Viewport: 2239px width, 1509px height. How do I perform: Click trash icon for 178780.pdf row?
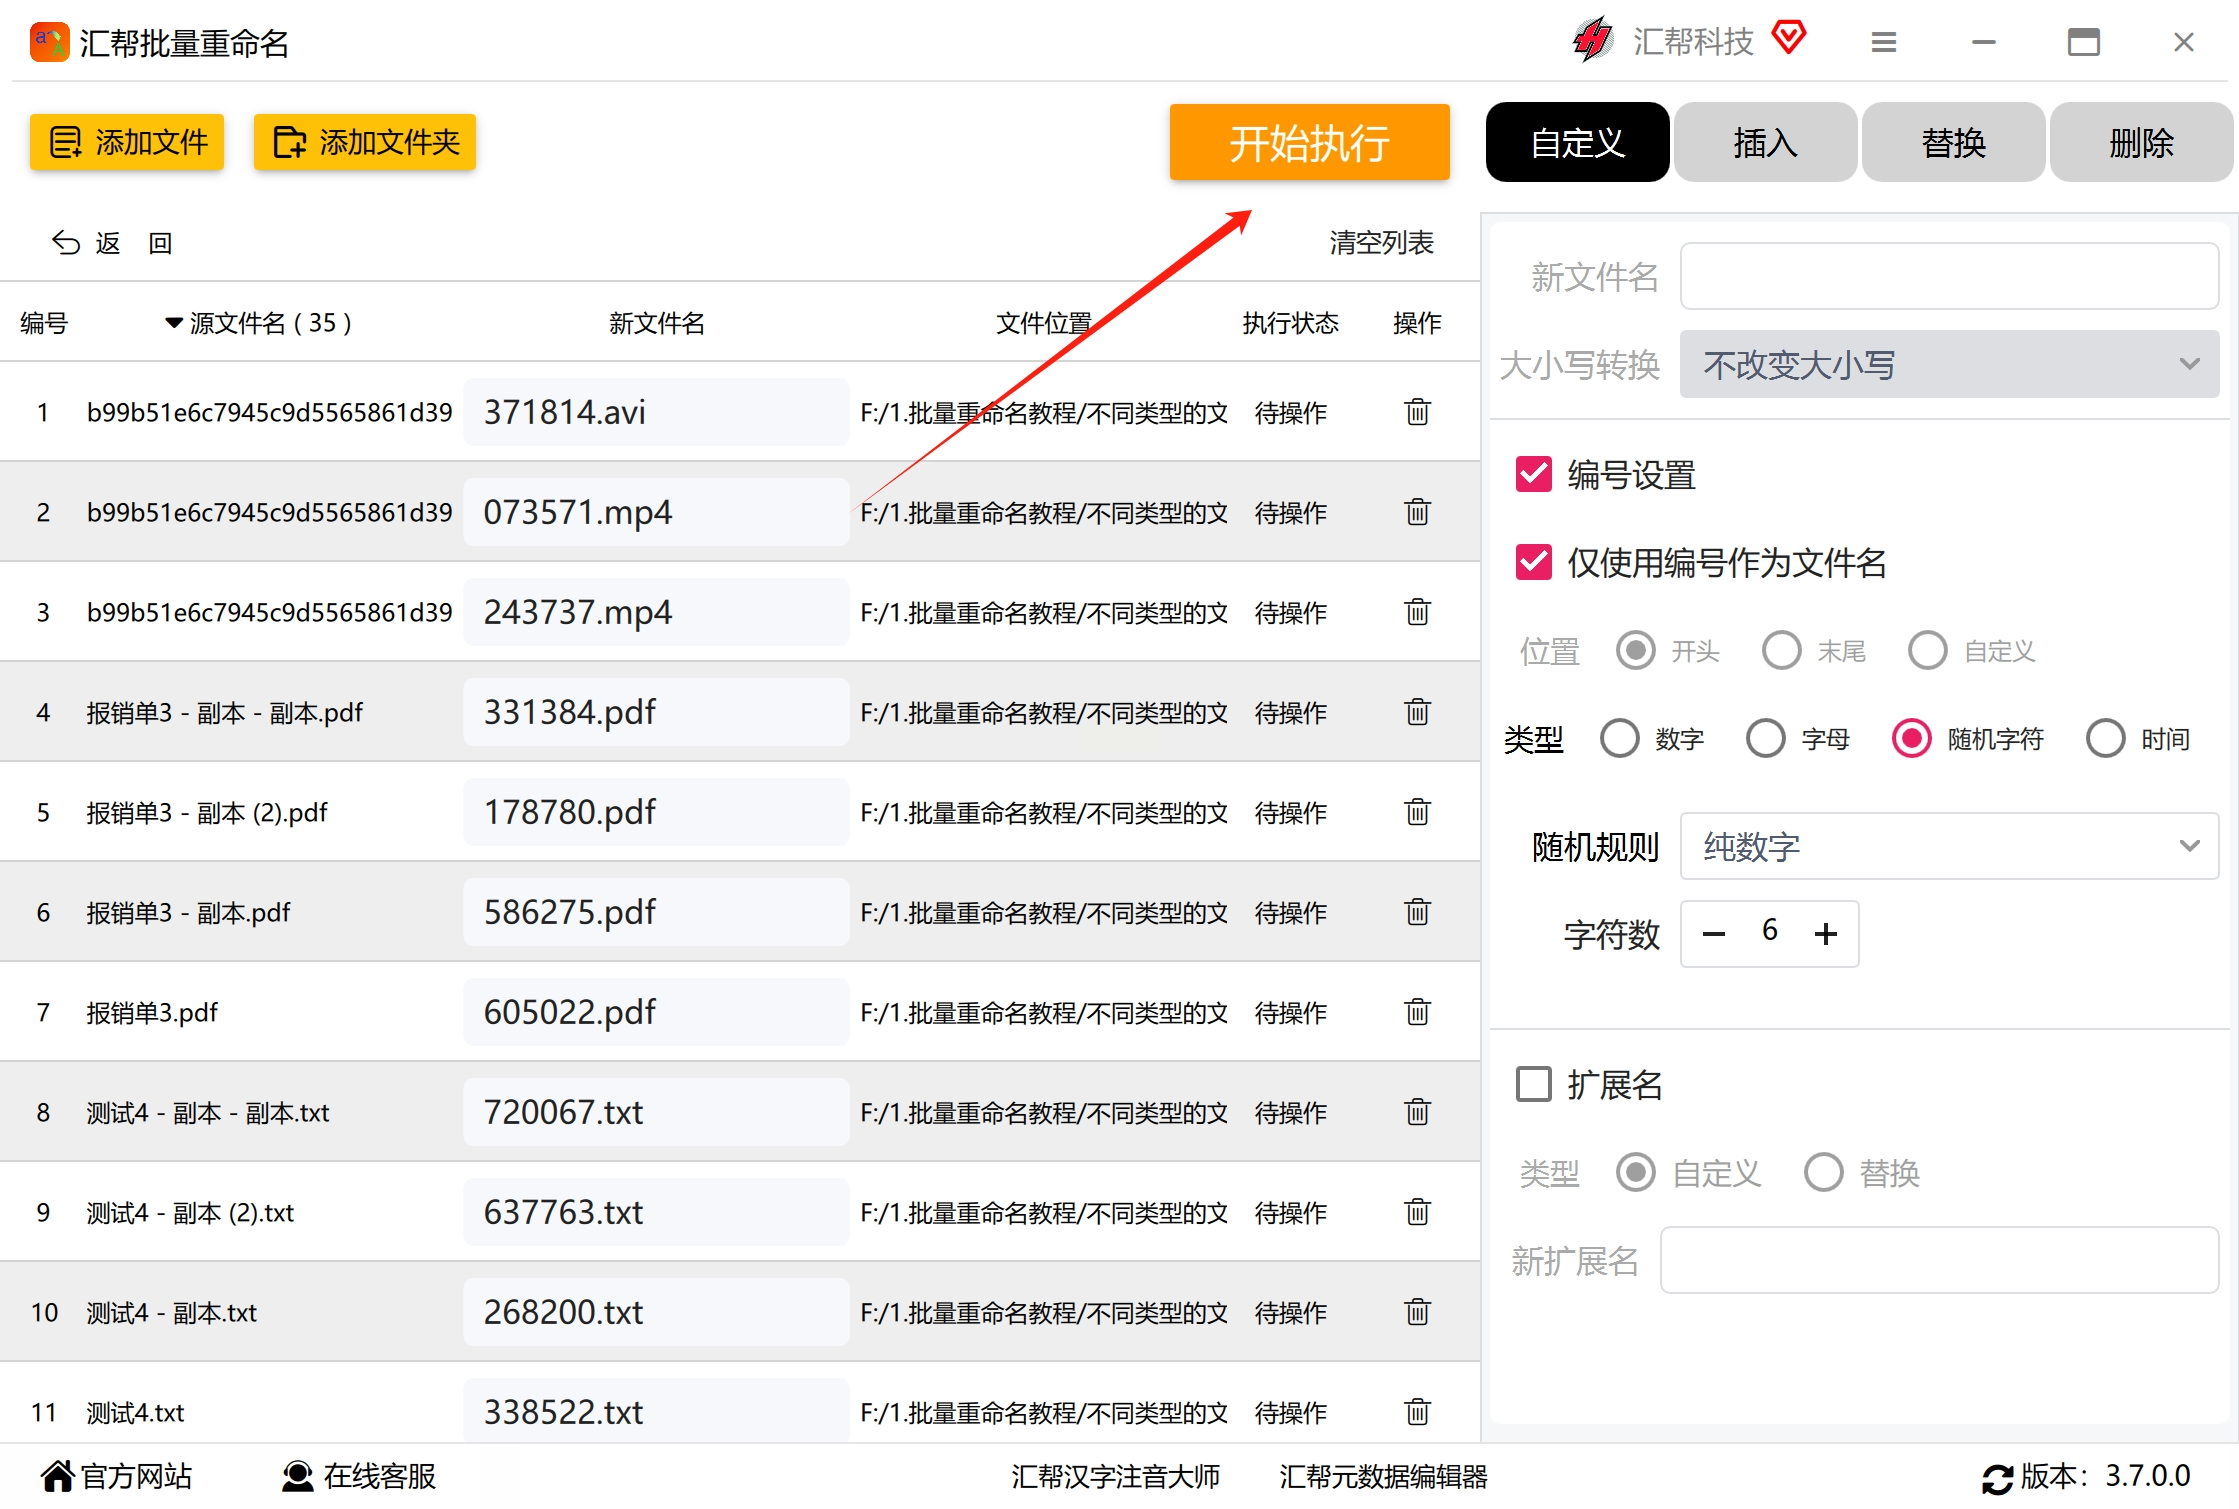click(x=1417, y=812)
